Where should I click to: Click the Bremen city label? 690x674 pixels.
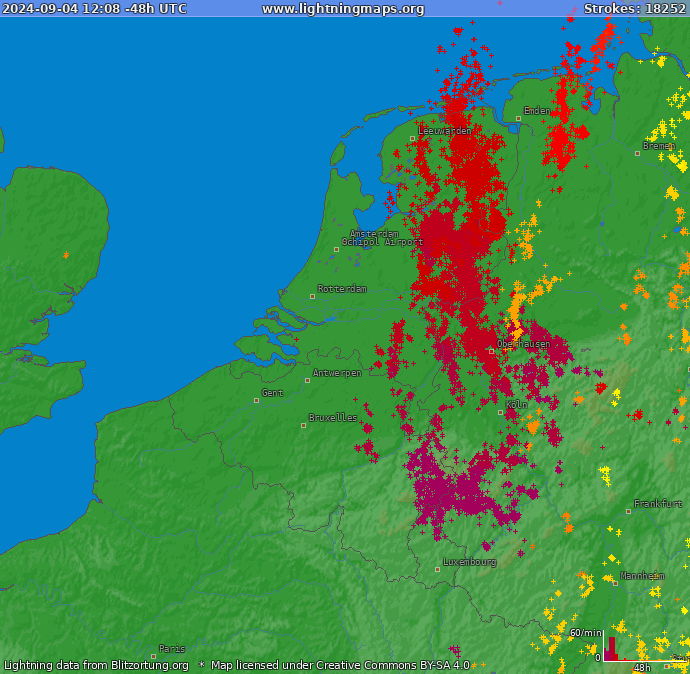pyautogui.click(x=659, y=146)
